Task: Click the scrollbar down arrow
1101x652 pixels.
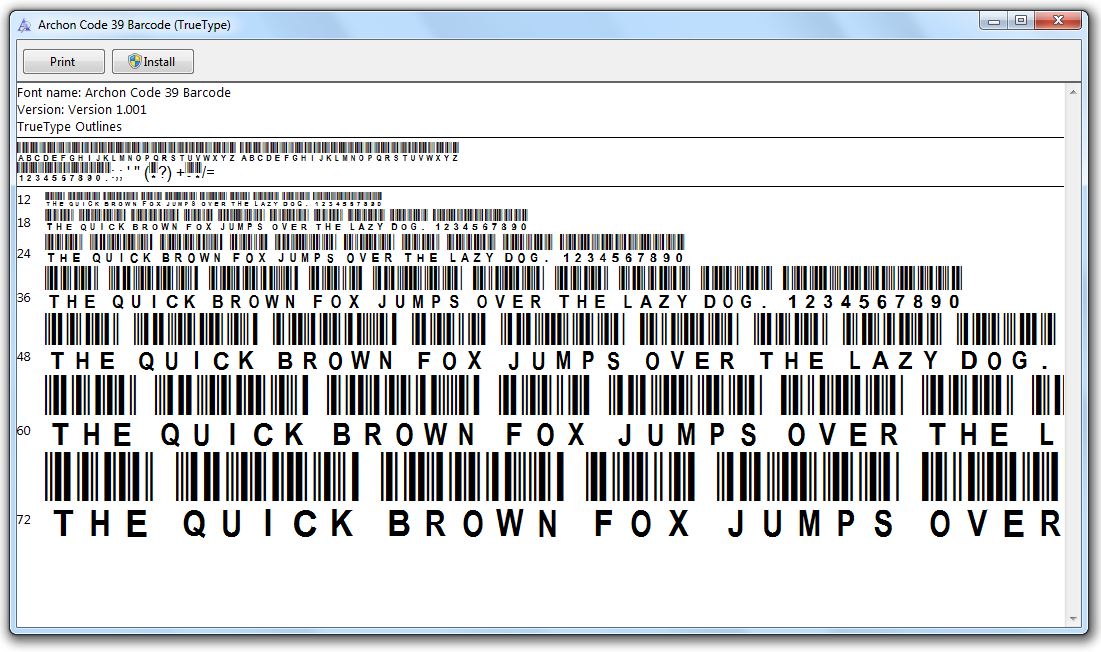Action: pyautogui.click(x=1072, y=618)
